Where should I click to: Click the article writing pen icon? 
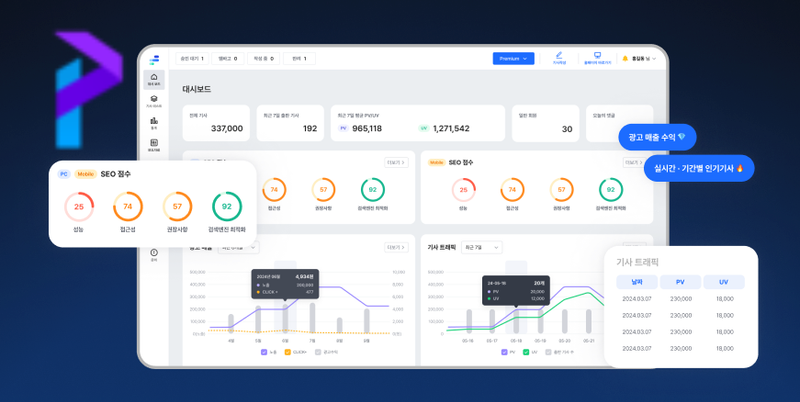559,56
